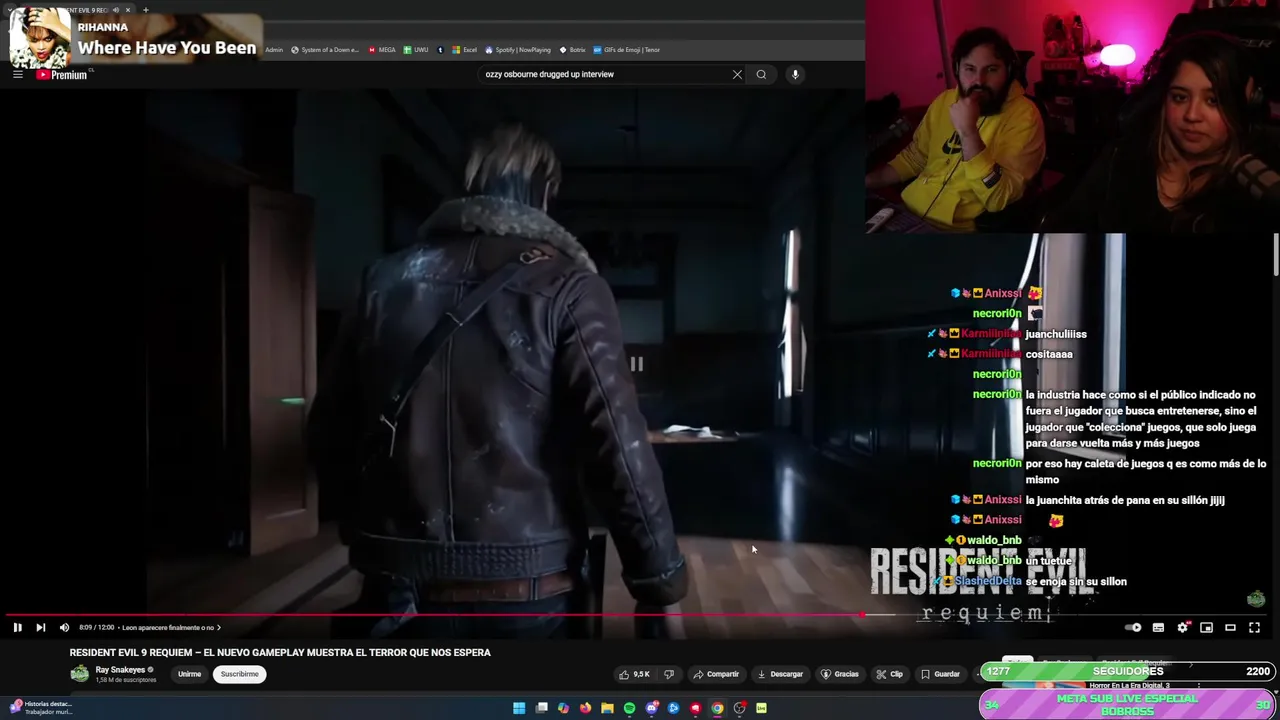Click chat message 'juanchuliiiss'
This screenshot has height=720, width=1280.
coord(1056,334)
